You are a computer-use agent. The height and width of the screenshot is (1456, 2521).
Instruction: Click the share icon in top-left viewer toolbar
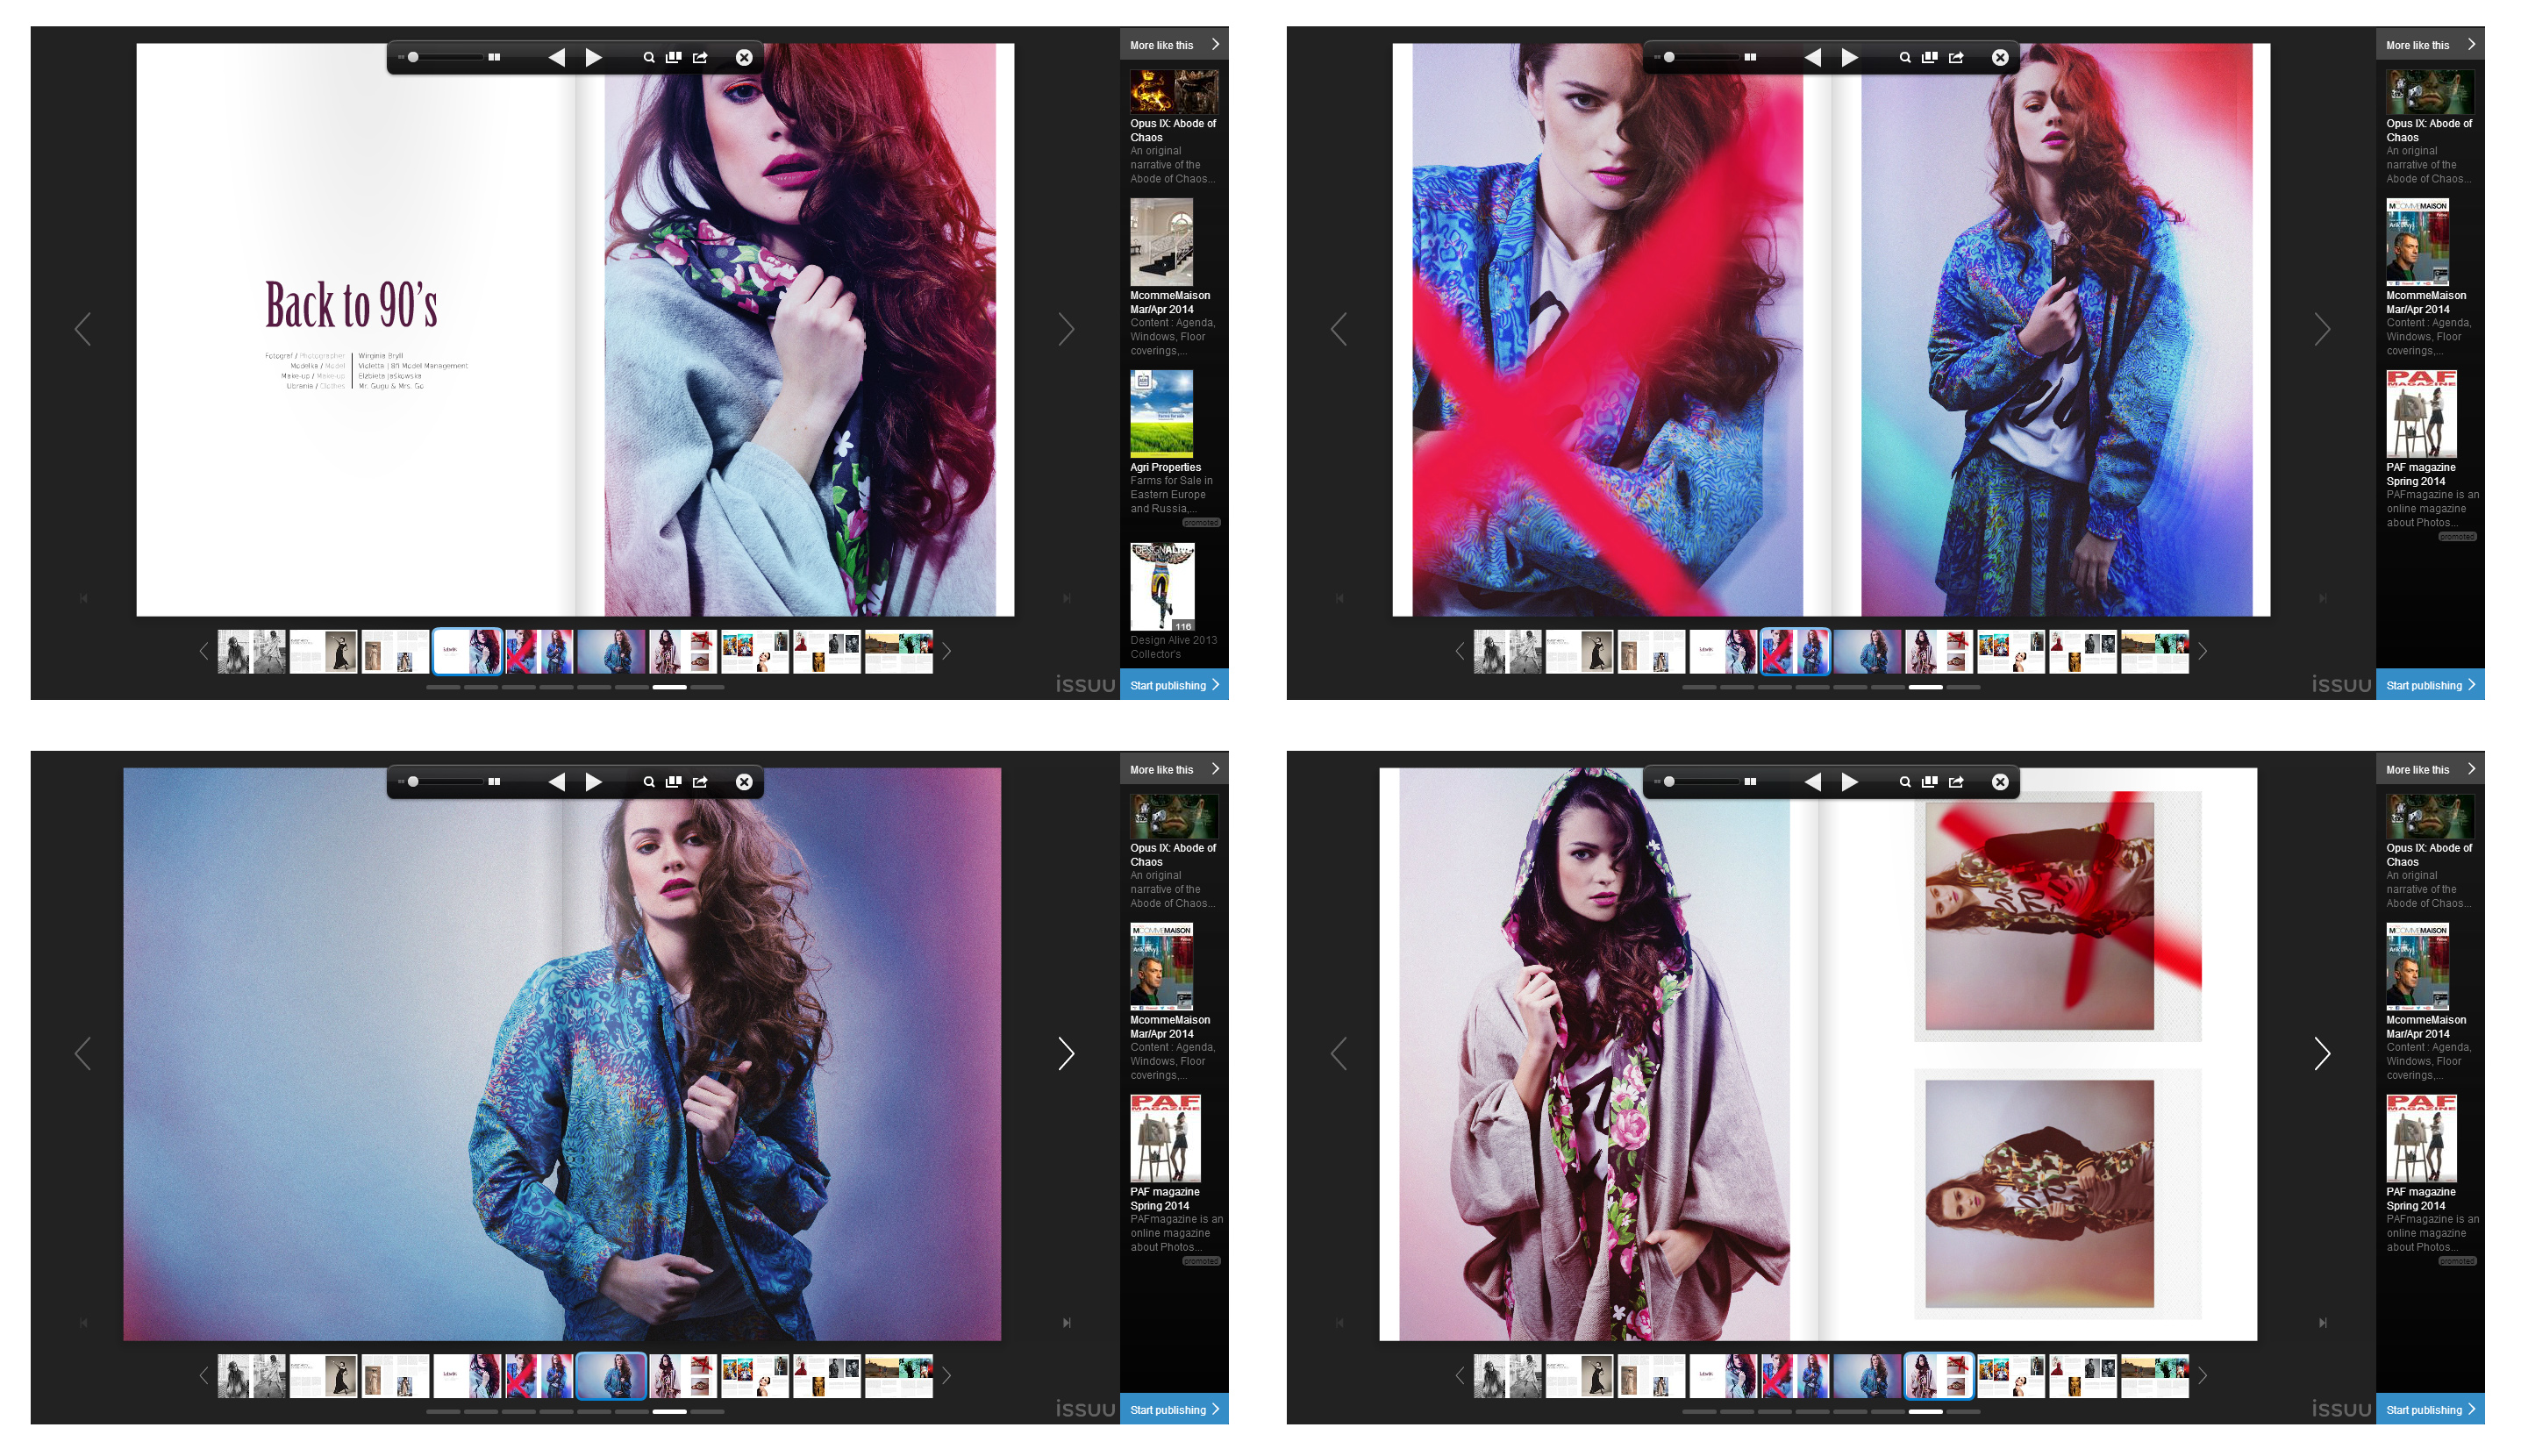[701, 58]
